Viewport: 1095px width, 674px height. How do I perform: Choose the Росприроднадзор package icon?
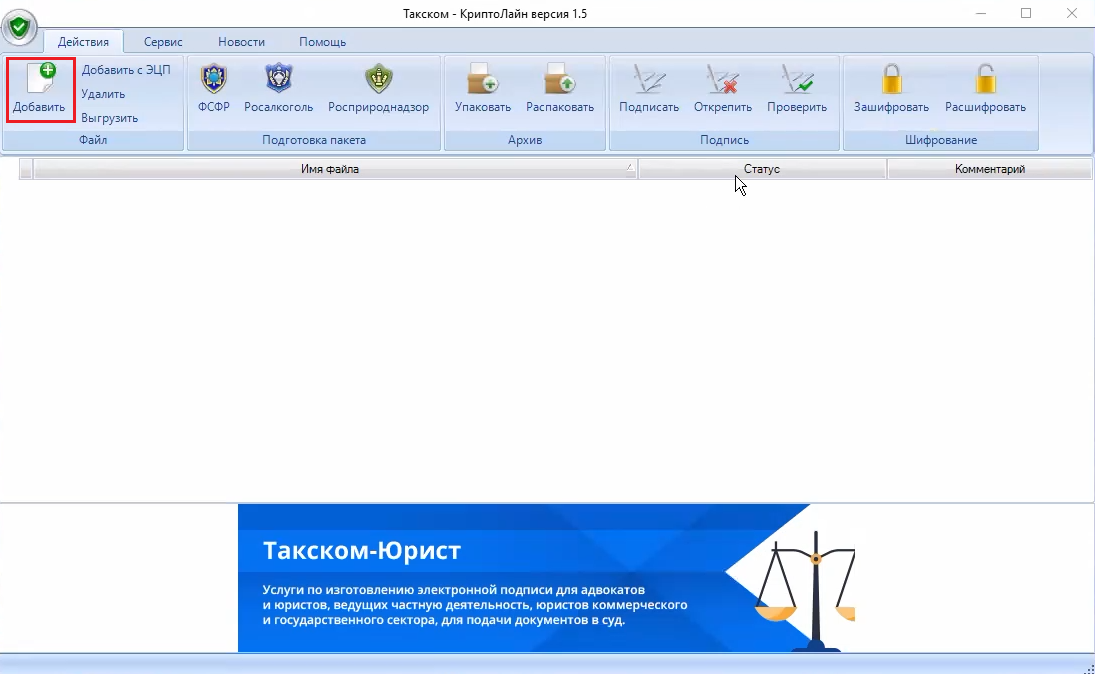(378, 80)
